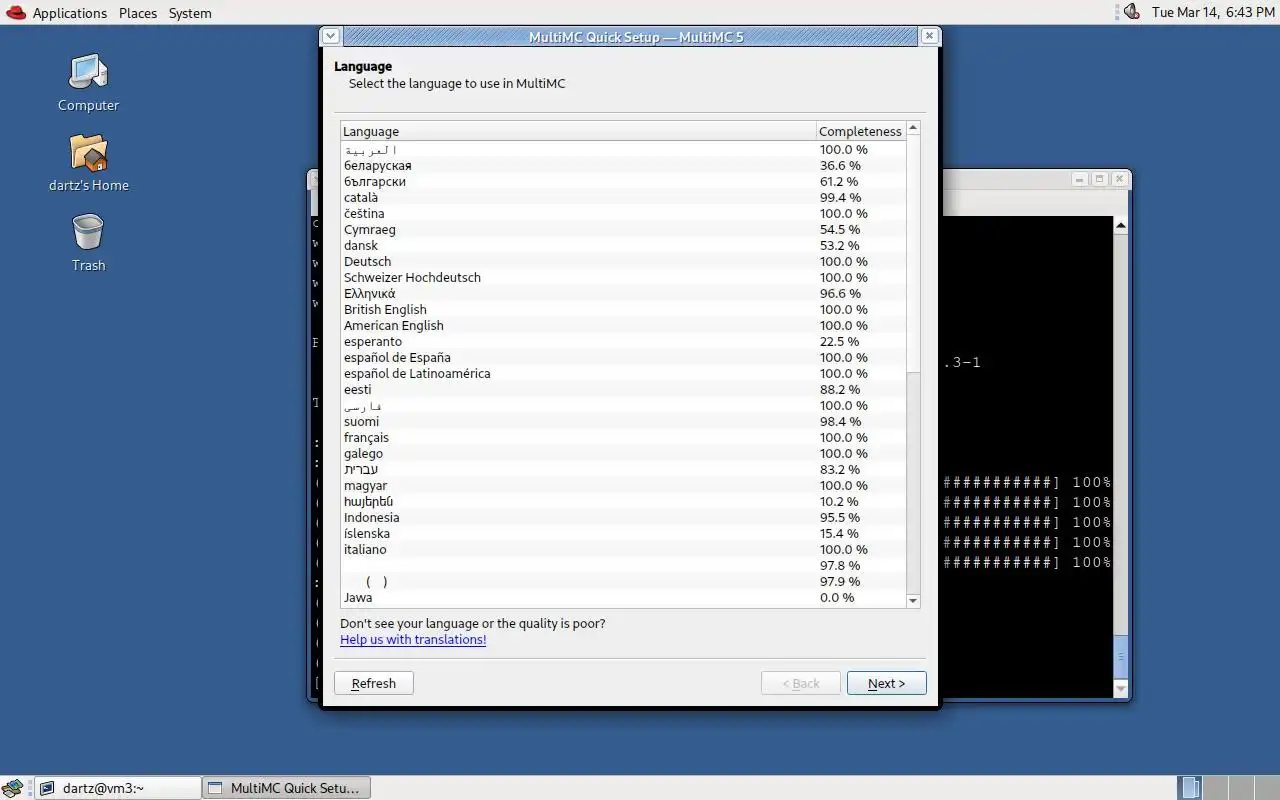The width and height of the screenshot is (1280, 800).
Task: Open the System menu
Action: [x=190, y=13]
